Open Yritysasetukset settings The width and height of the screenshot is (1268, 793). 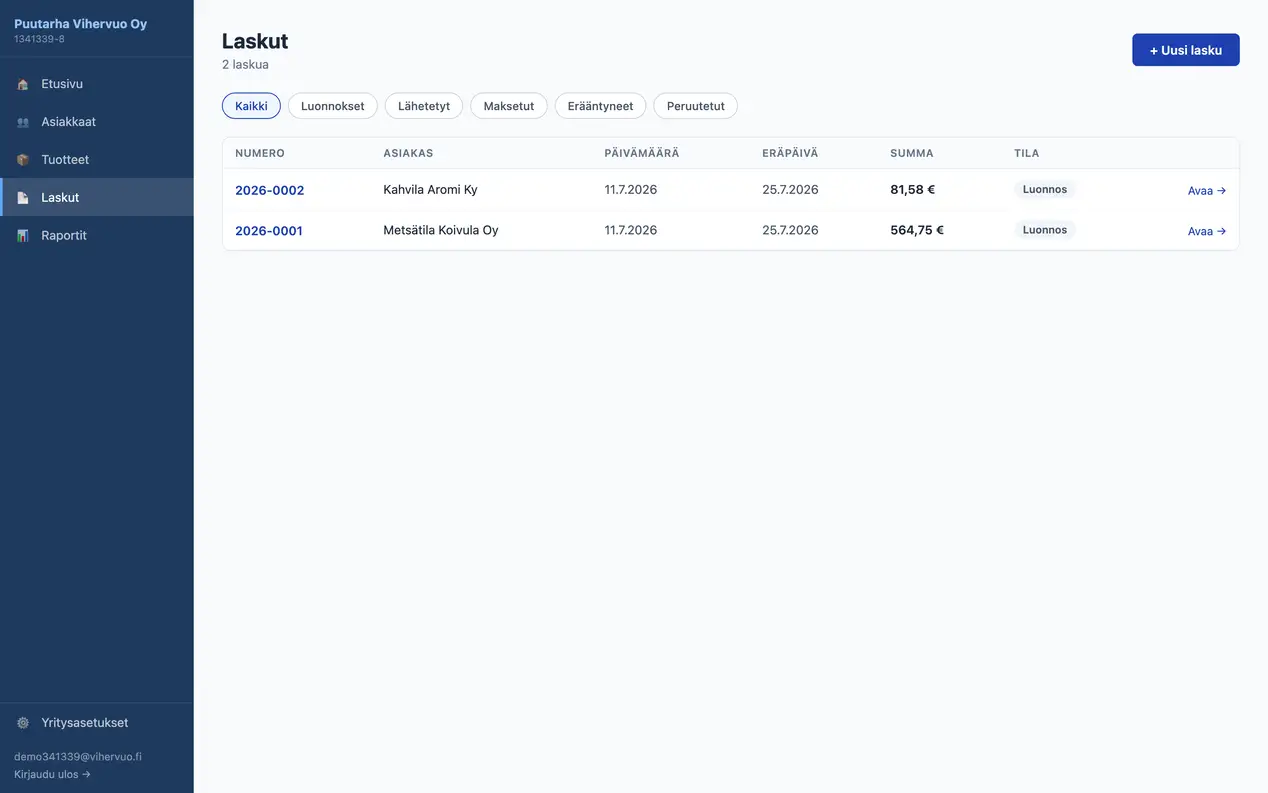pyautogui.click(x=97, y=723)
